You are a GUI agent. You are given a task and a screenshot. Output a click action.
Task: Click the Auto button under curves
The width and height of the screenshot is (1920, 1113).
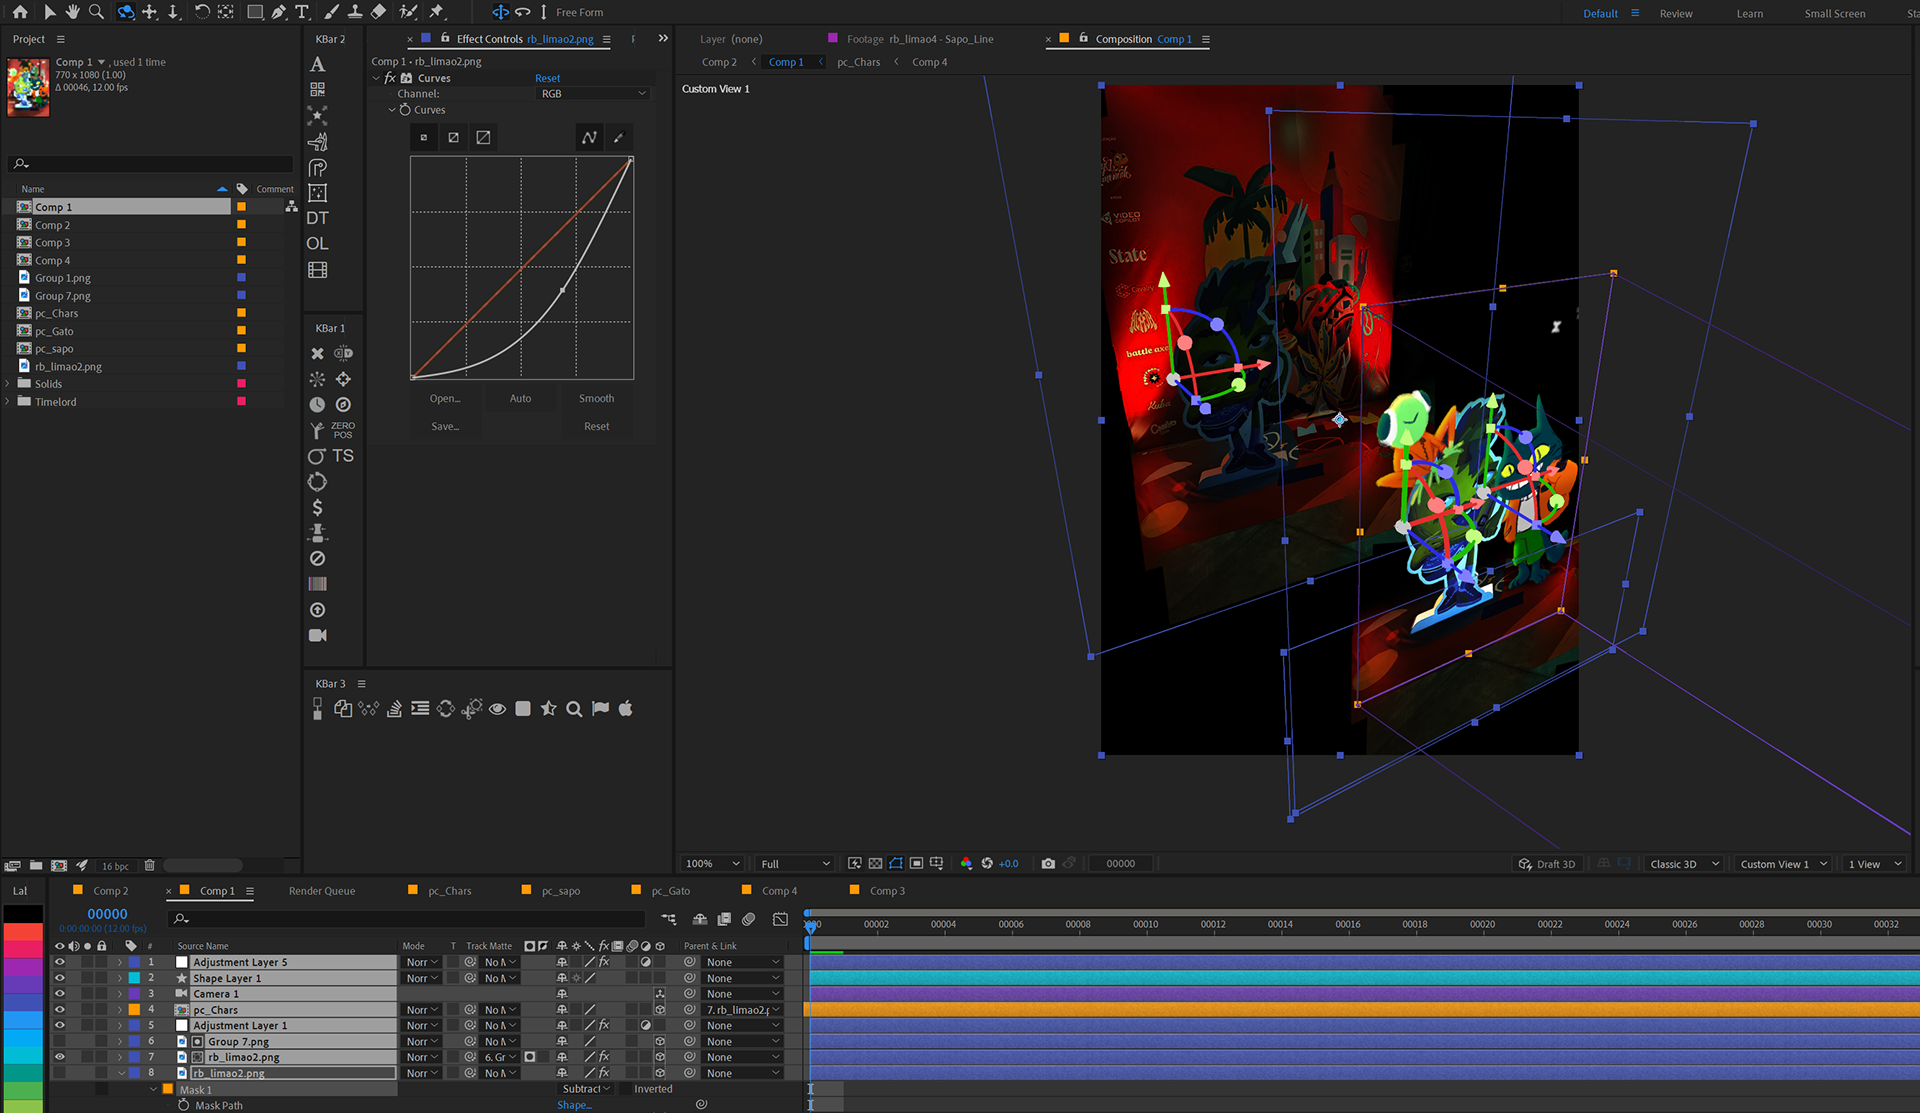pos(520,398)
